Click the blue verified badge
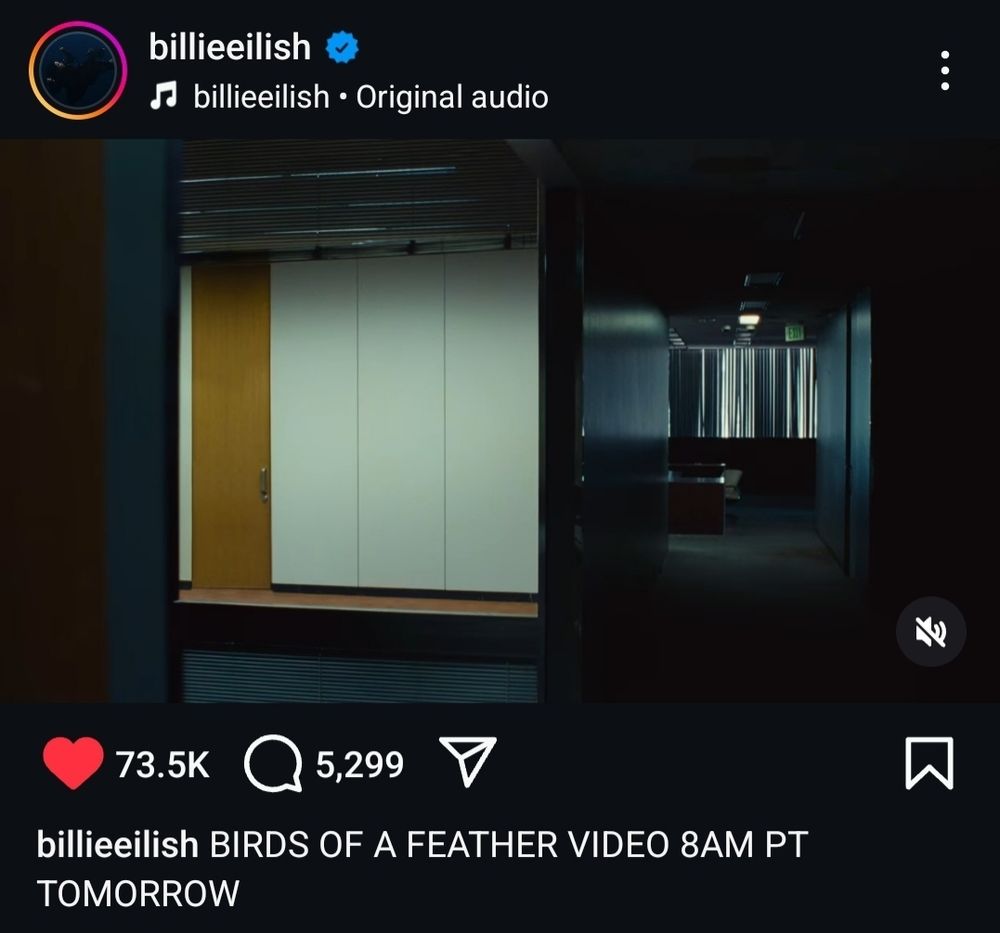 click(342, 47)
